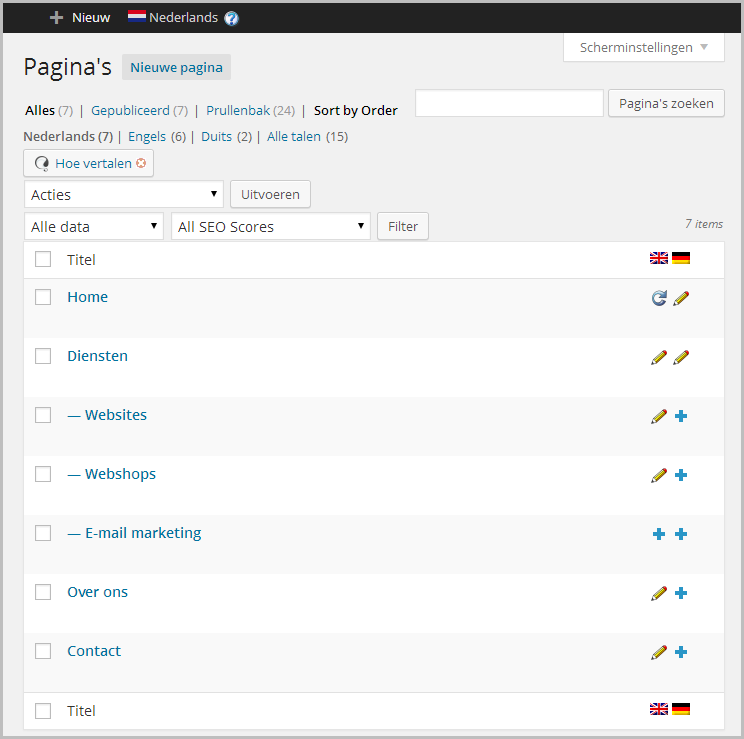Select the Diensten page checkbox
Screen dimensions: 744x739
click(43, 356)
